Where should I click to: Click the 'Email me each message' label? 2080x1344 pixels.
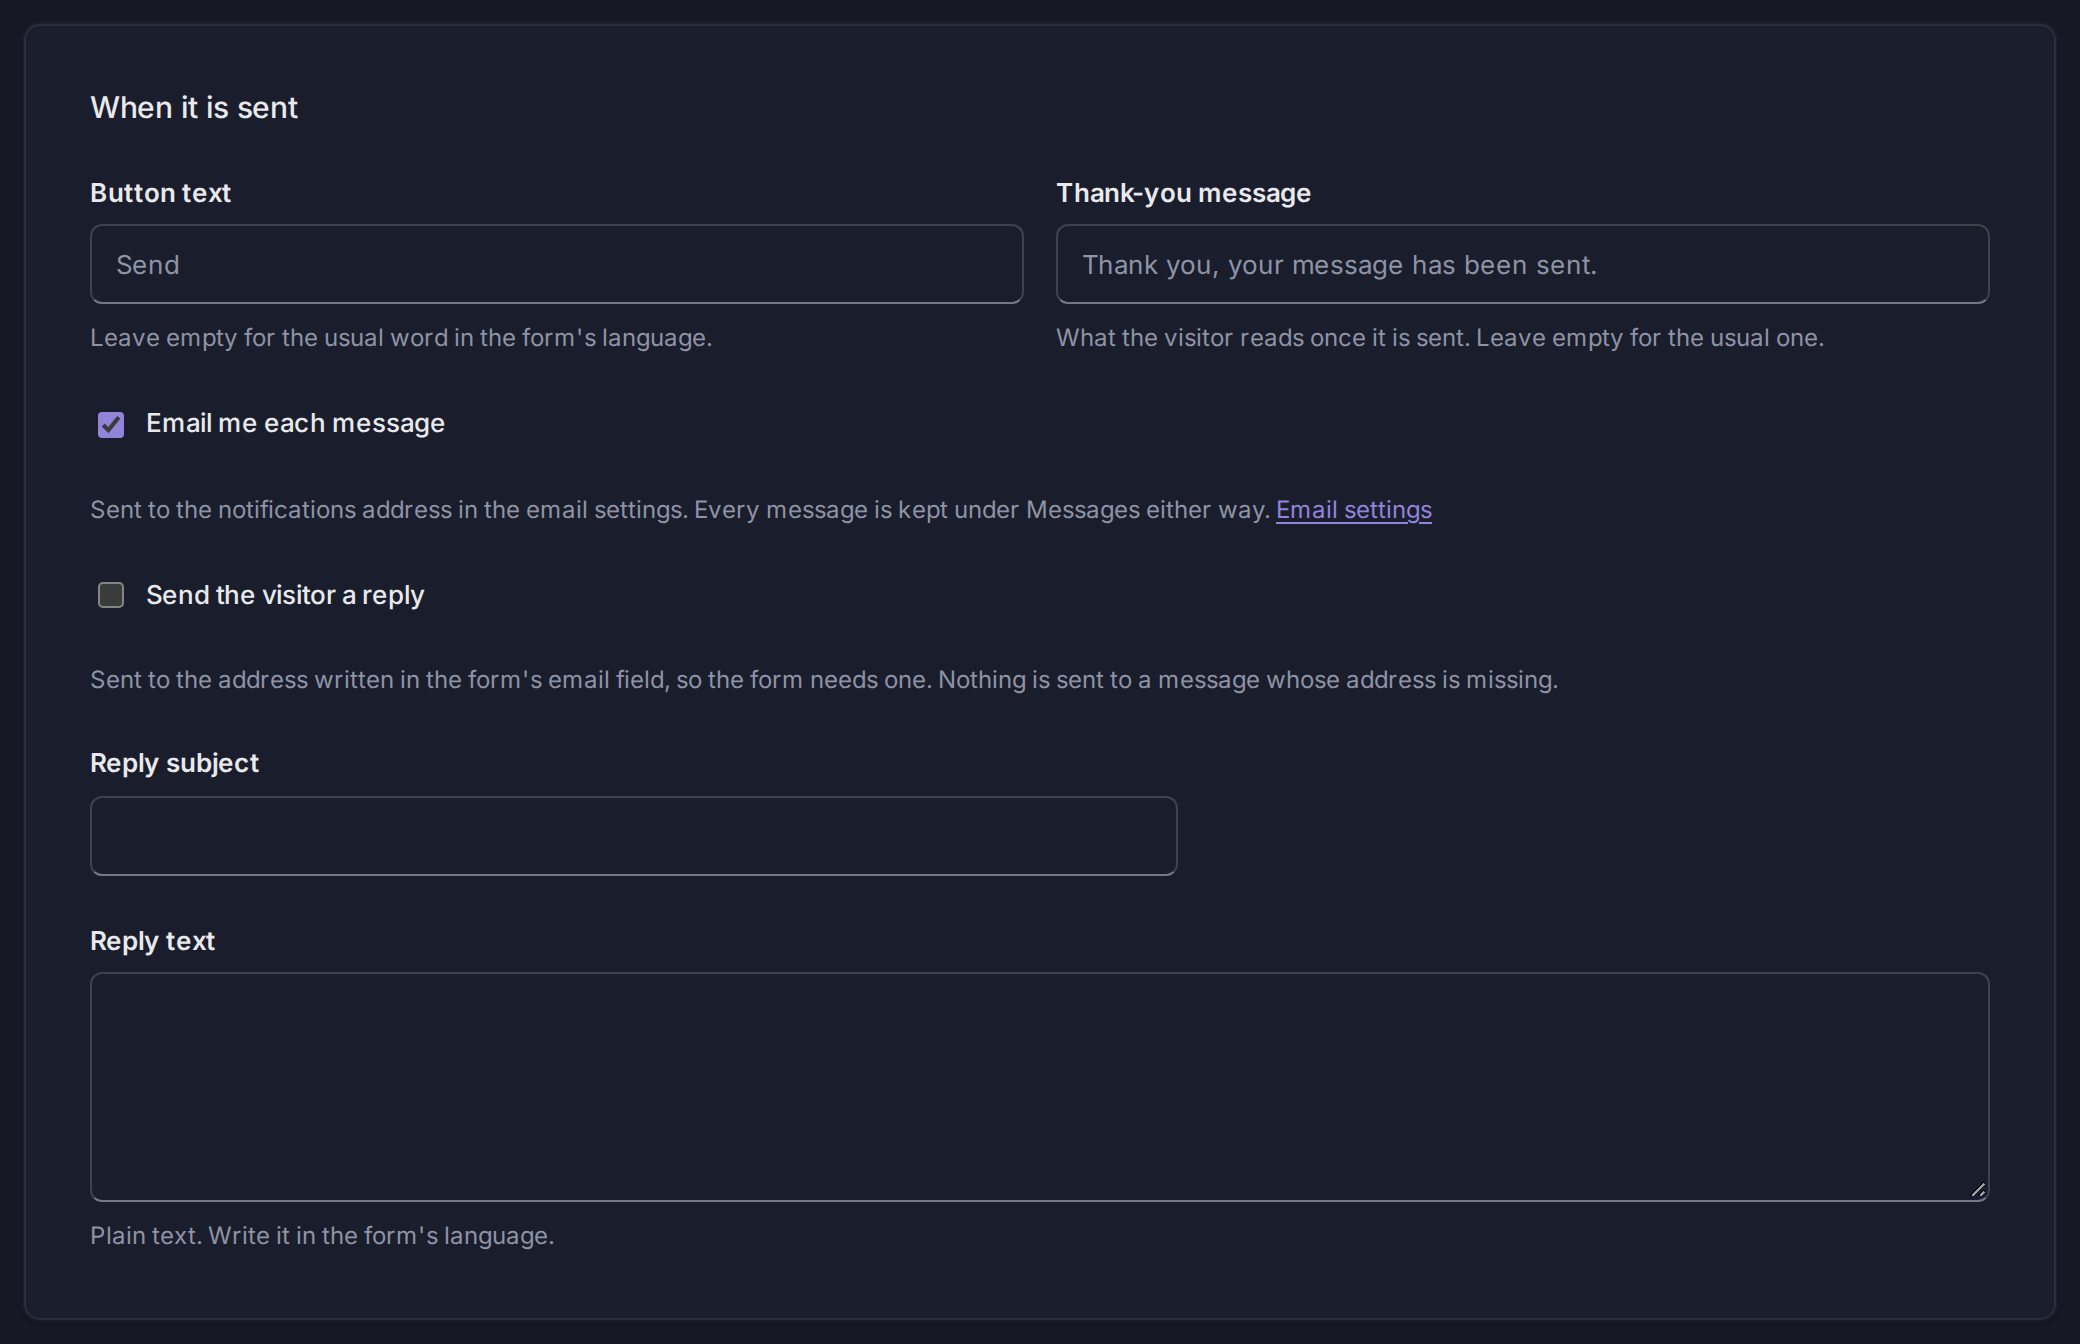[295, 424]
